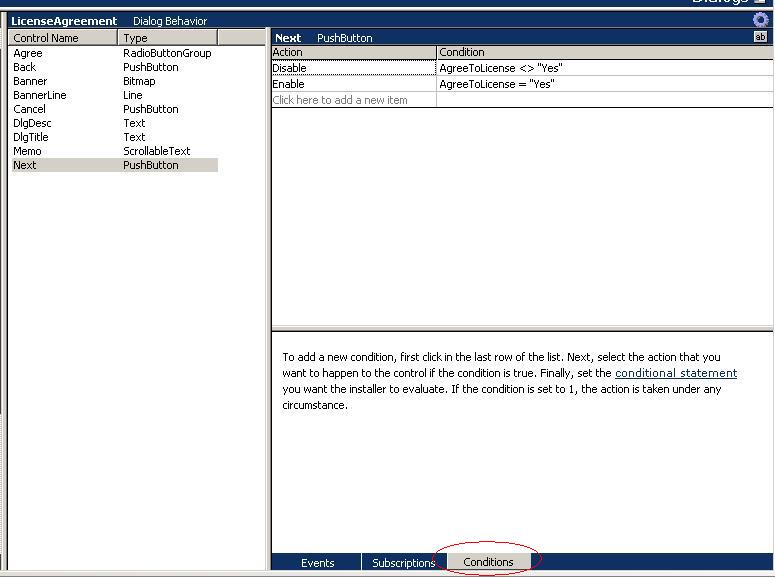775x577 pixels.
Task: Select the DlgTitle text control
Action: [31, 137]
